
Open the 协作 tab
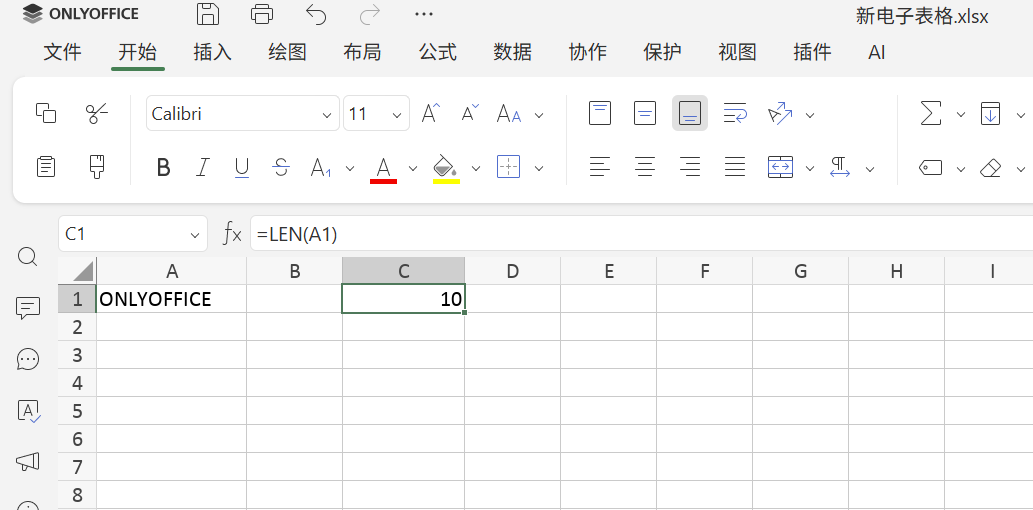click(588, 52)
